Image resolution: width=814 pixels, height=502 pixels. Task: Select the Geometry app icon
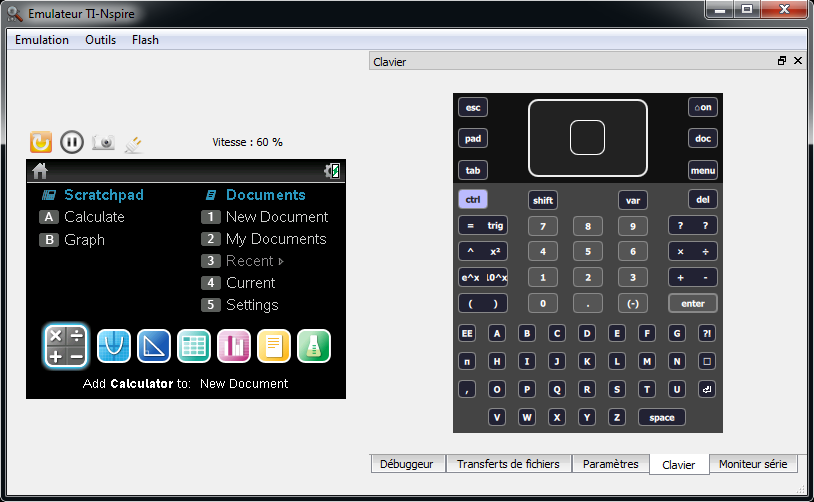154,346
